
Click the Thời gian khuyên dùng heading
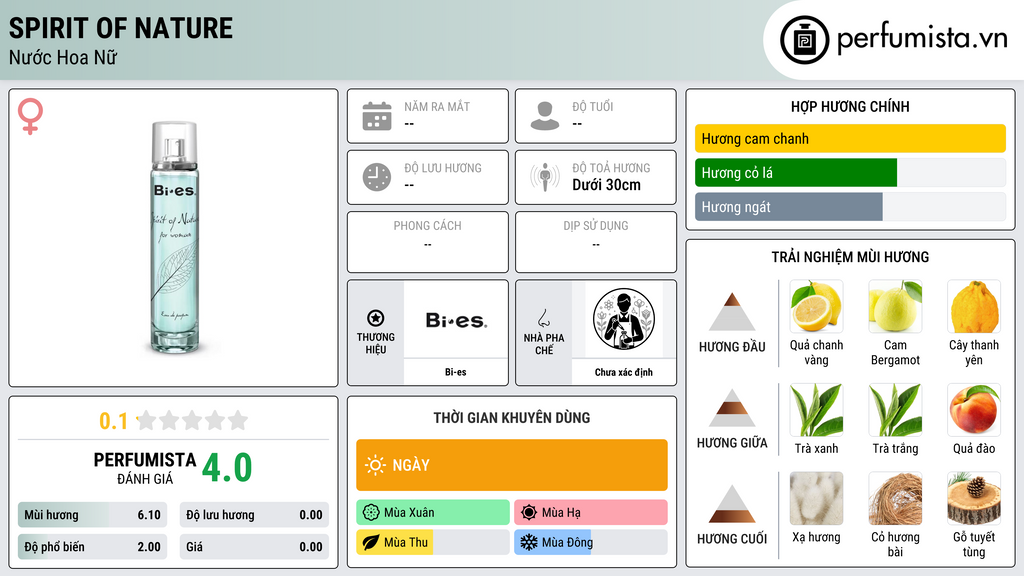coord(512,417)
